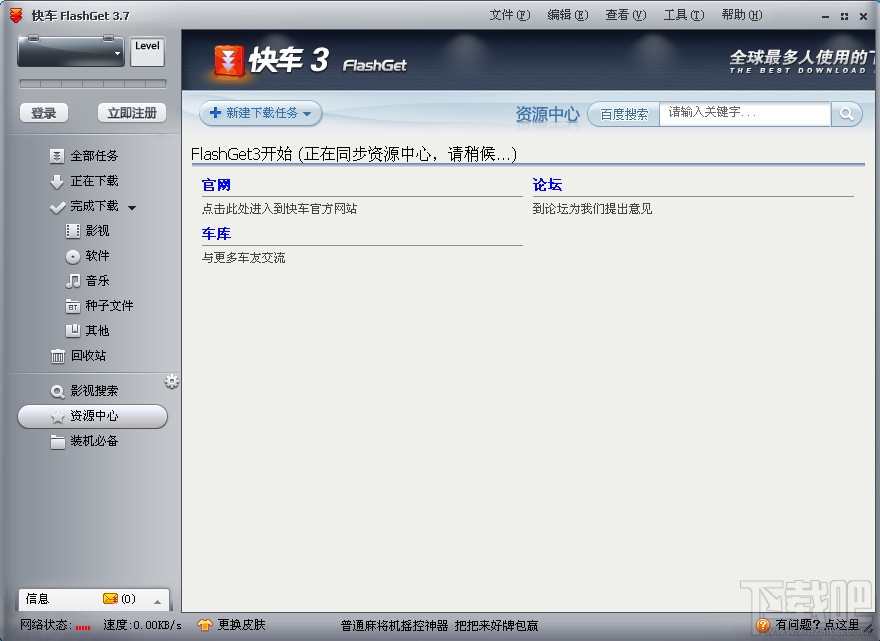
Task: Click the 资源中心 header label beside search
Action: (x=547, y=115)
